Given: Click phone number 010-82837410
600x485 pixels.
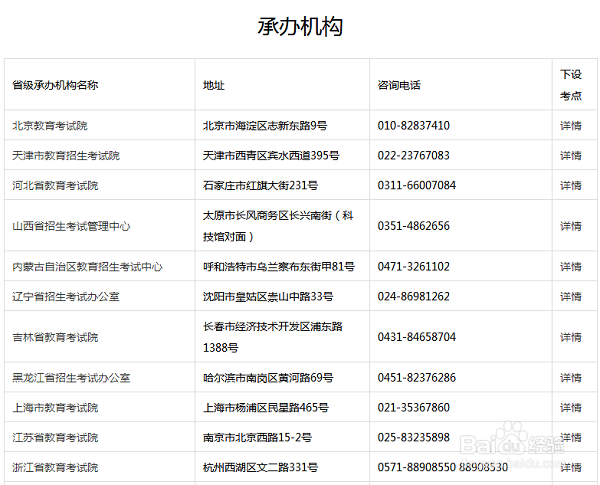Looking at the screenshot, I should [413, 126].
